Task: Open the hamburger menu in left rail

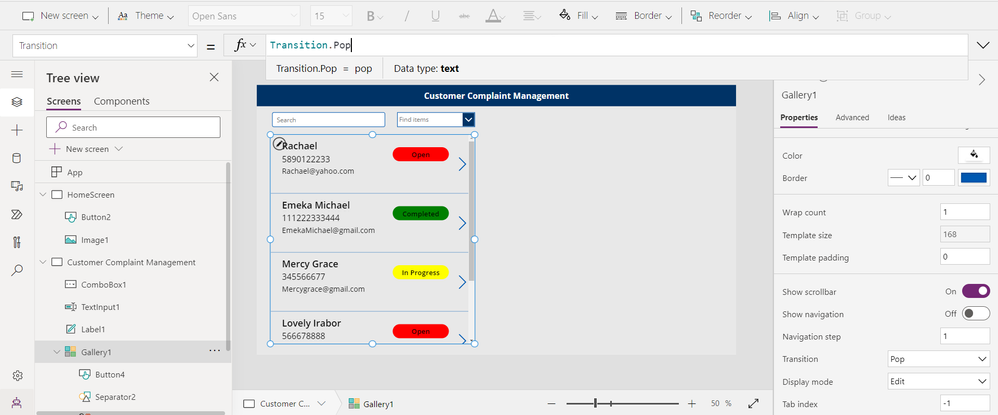Action: (17, 74)
